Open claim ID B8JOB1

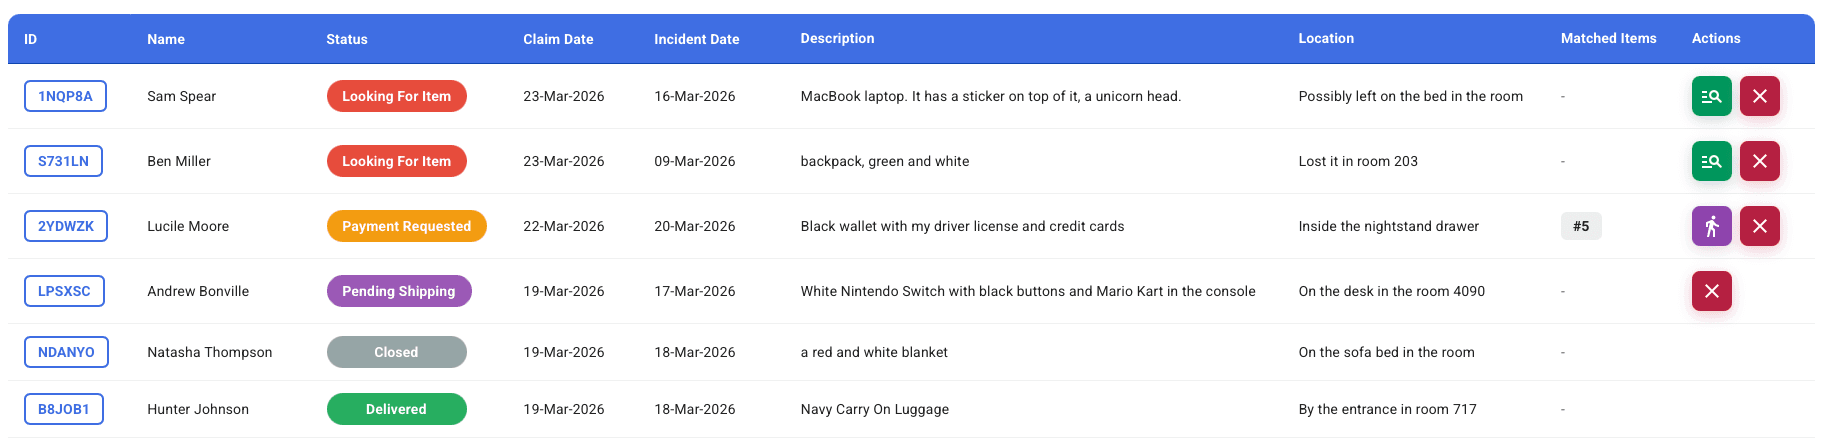tap(64, 409)
